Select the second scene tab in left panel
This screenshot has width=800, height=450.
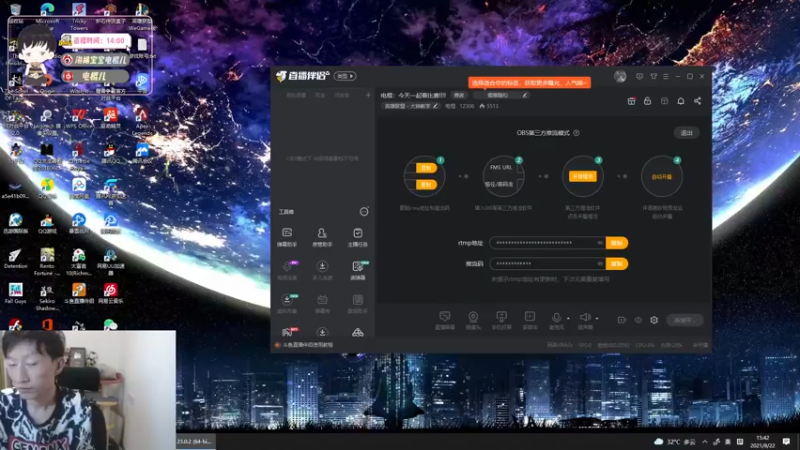pyautogui.click(x=320, y=95)
